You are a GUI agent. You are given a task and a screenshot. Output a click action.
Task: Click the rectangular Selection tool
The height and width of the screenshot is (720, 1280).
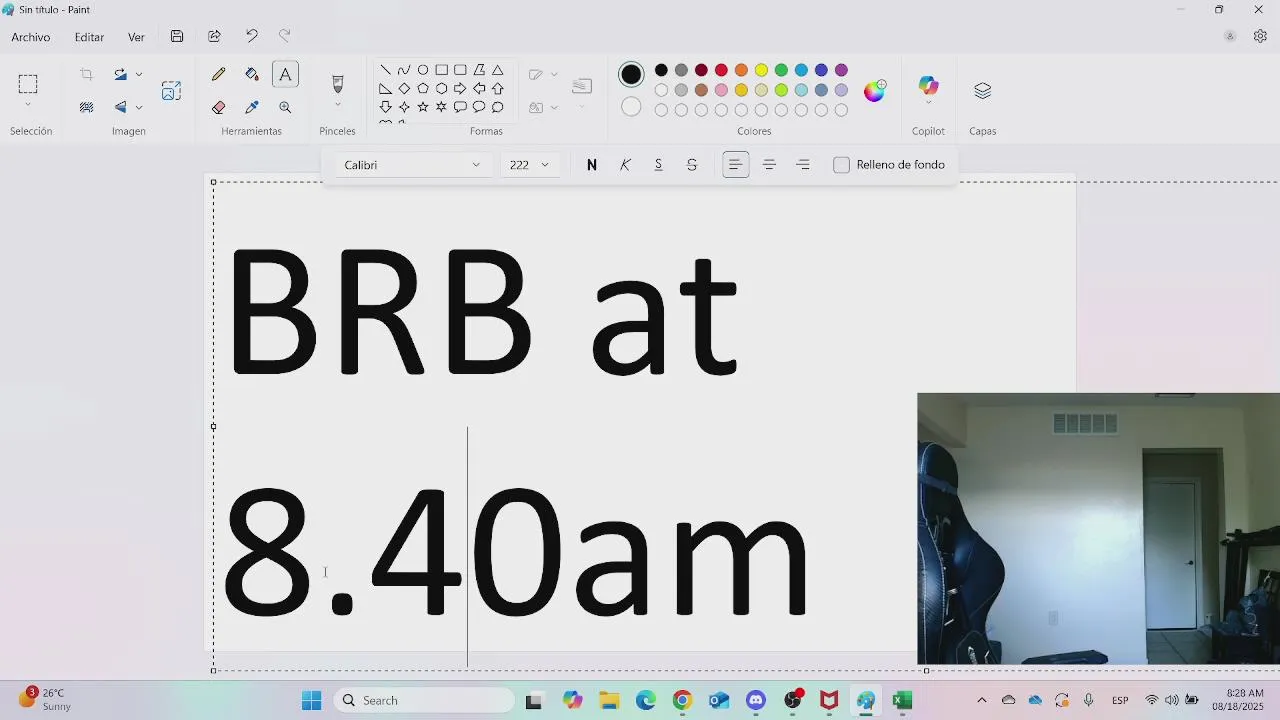[28, 84]
